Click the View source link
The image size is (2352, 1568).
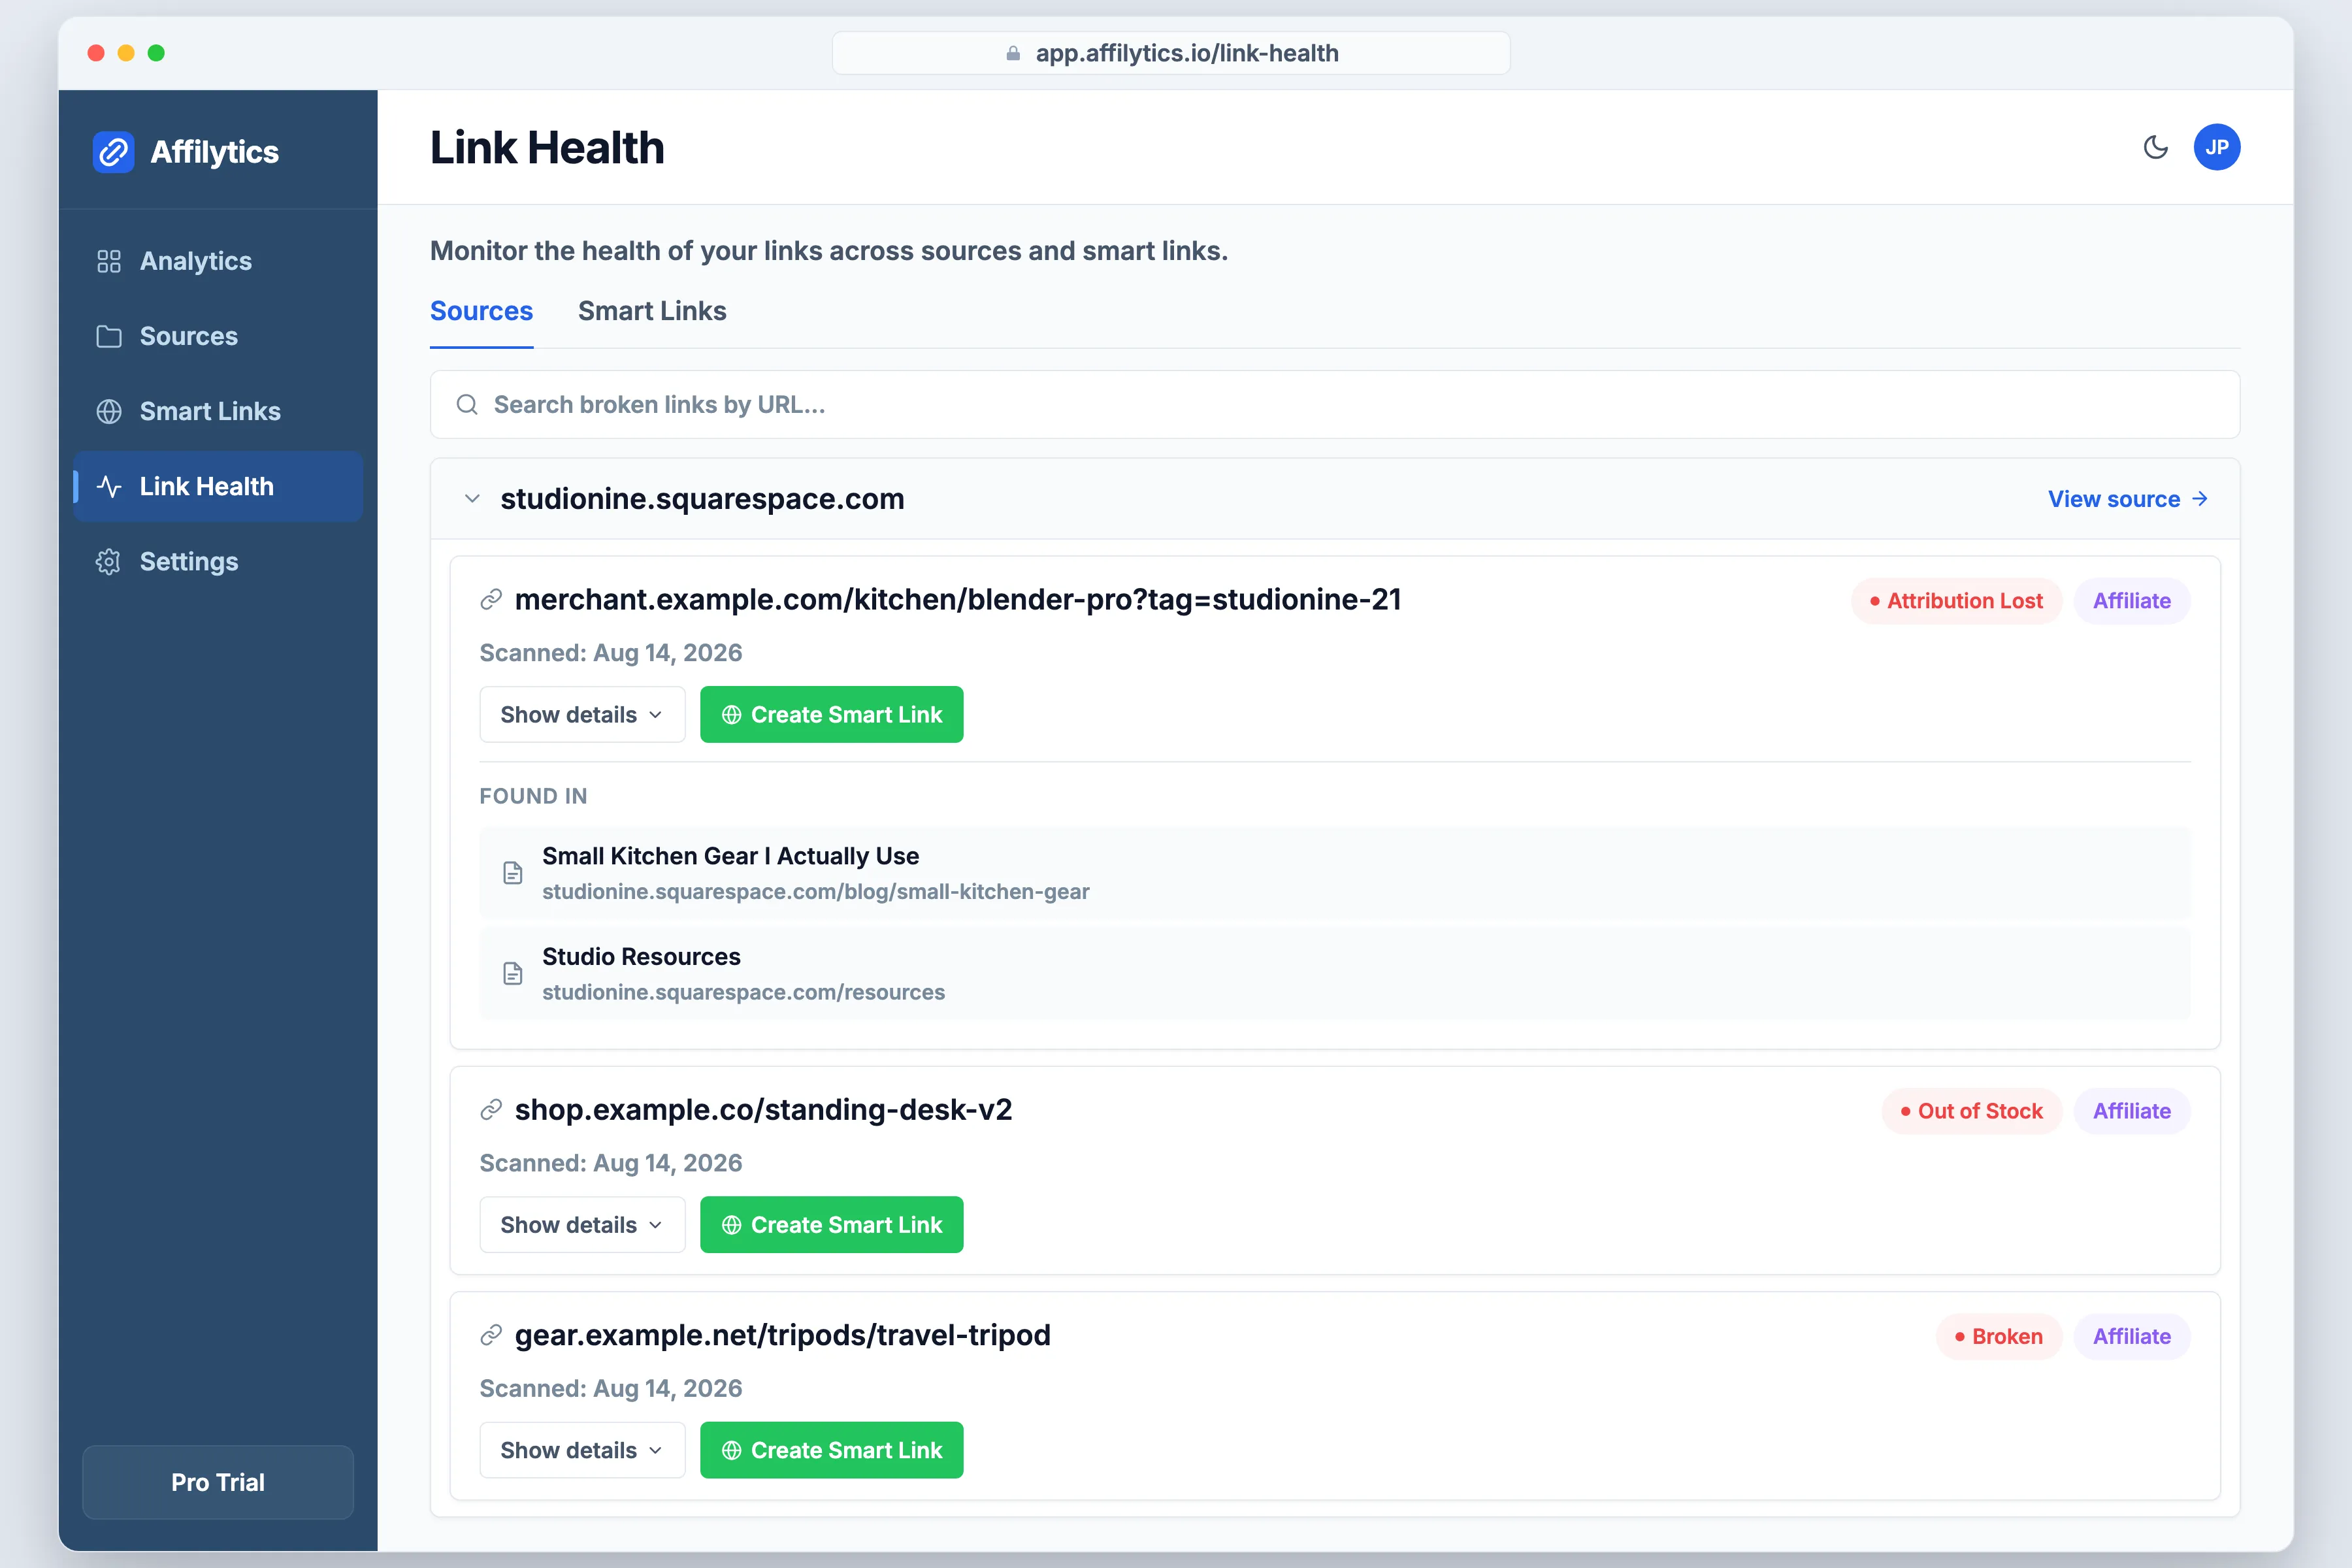point(2128,499)
